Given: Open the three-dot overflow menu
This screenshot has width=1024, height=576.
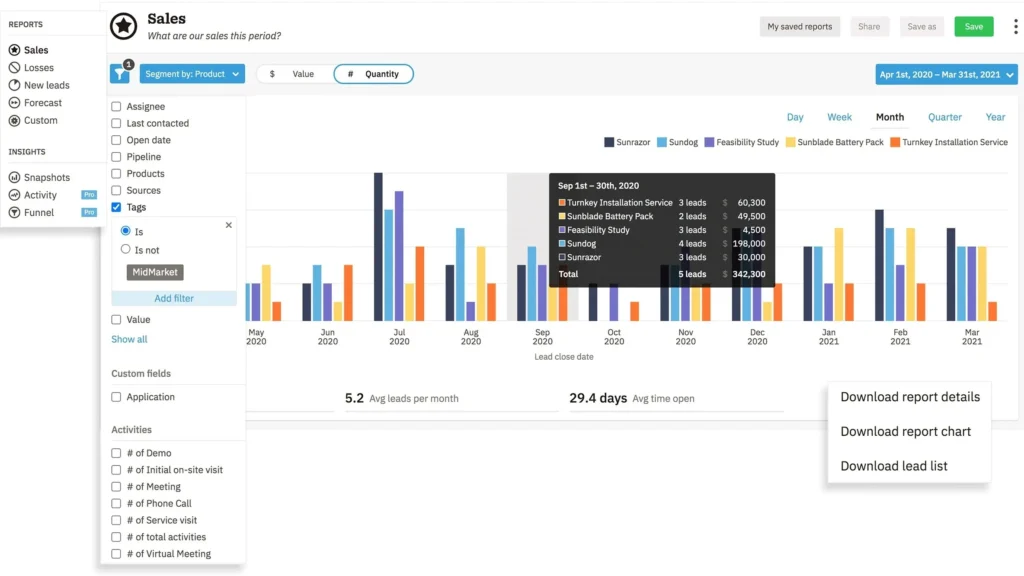Looking at the screenshot, I should 1016,26.
